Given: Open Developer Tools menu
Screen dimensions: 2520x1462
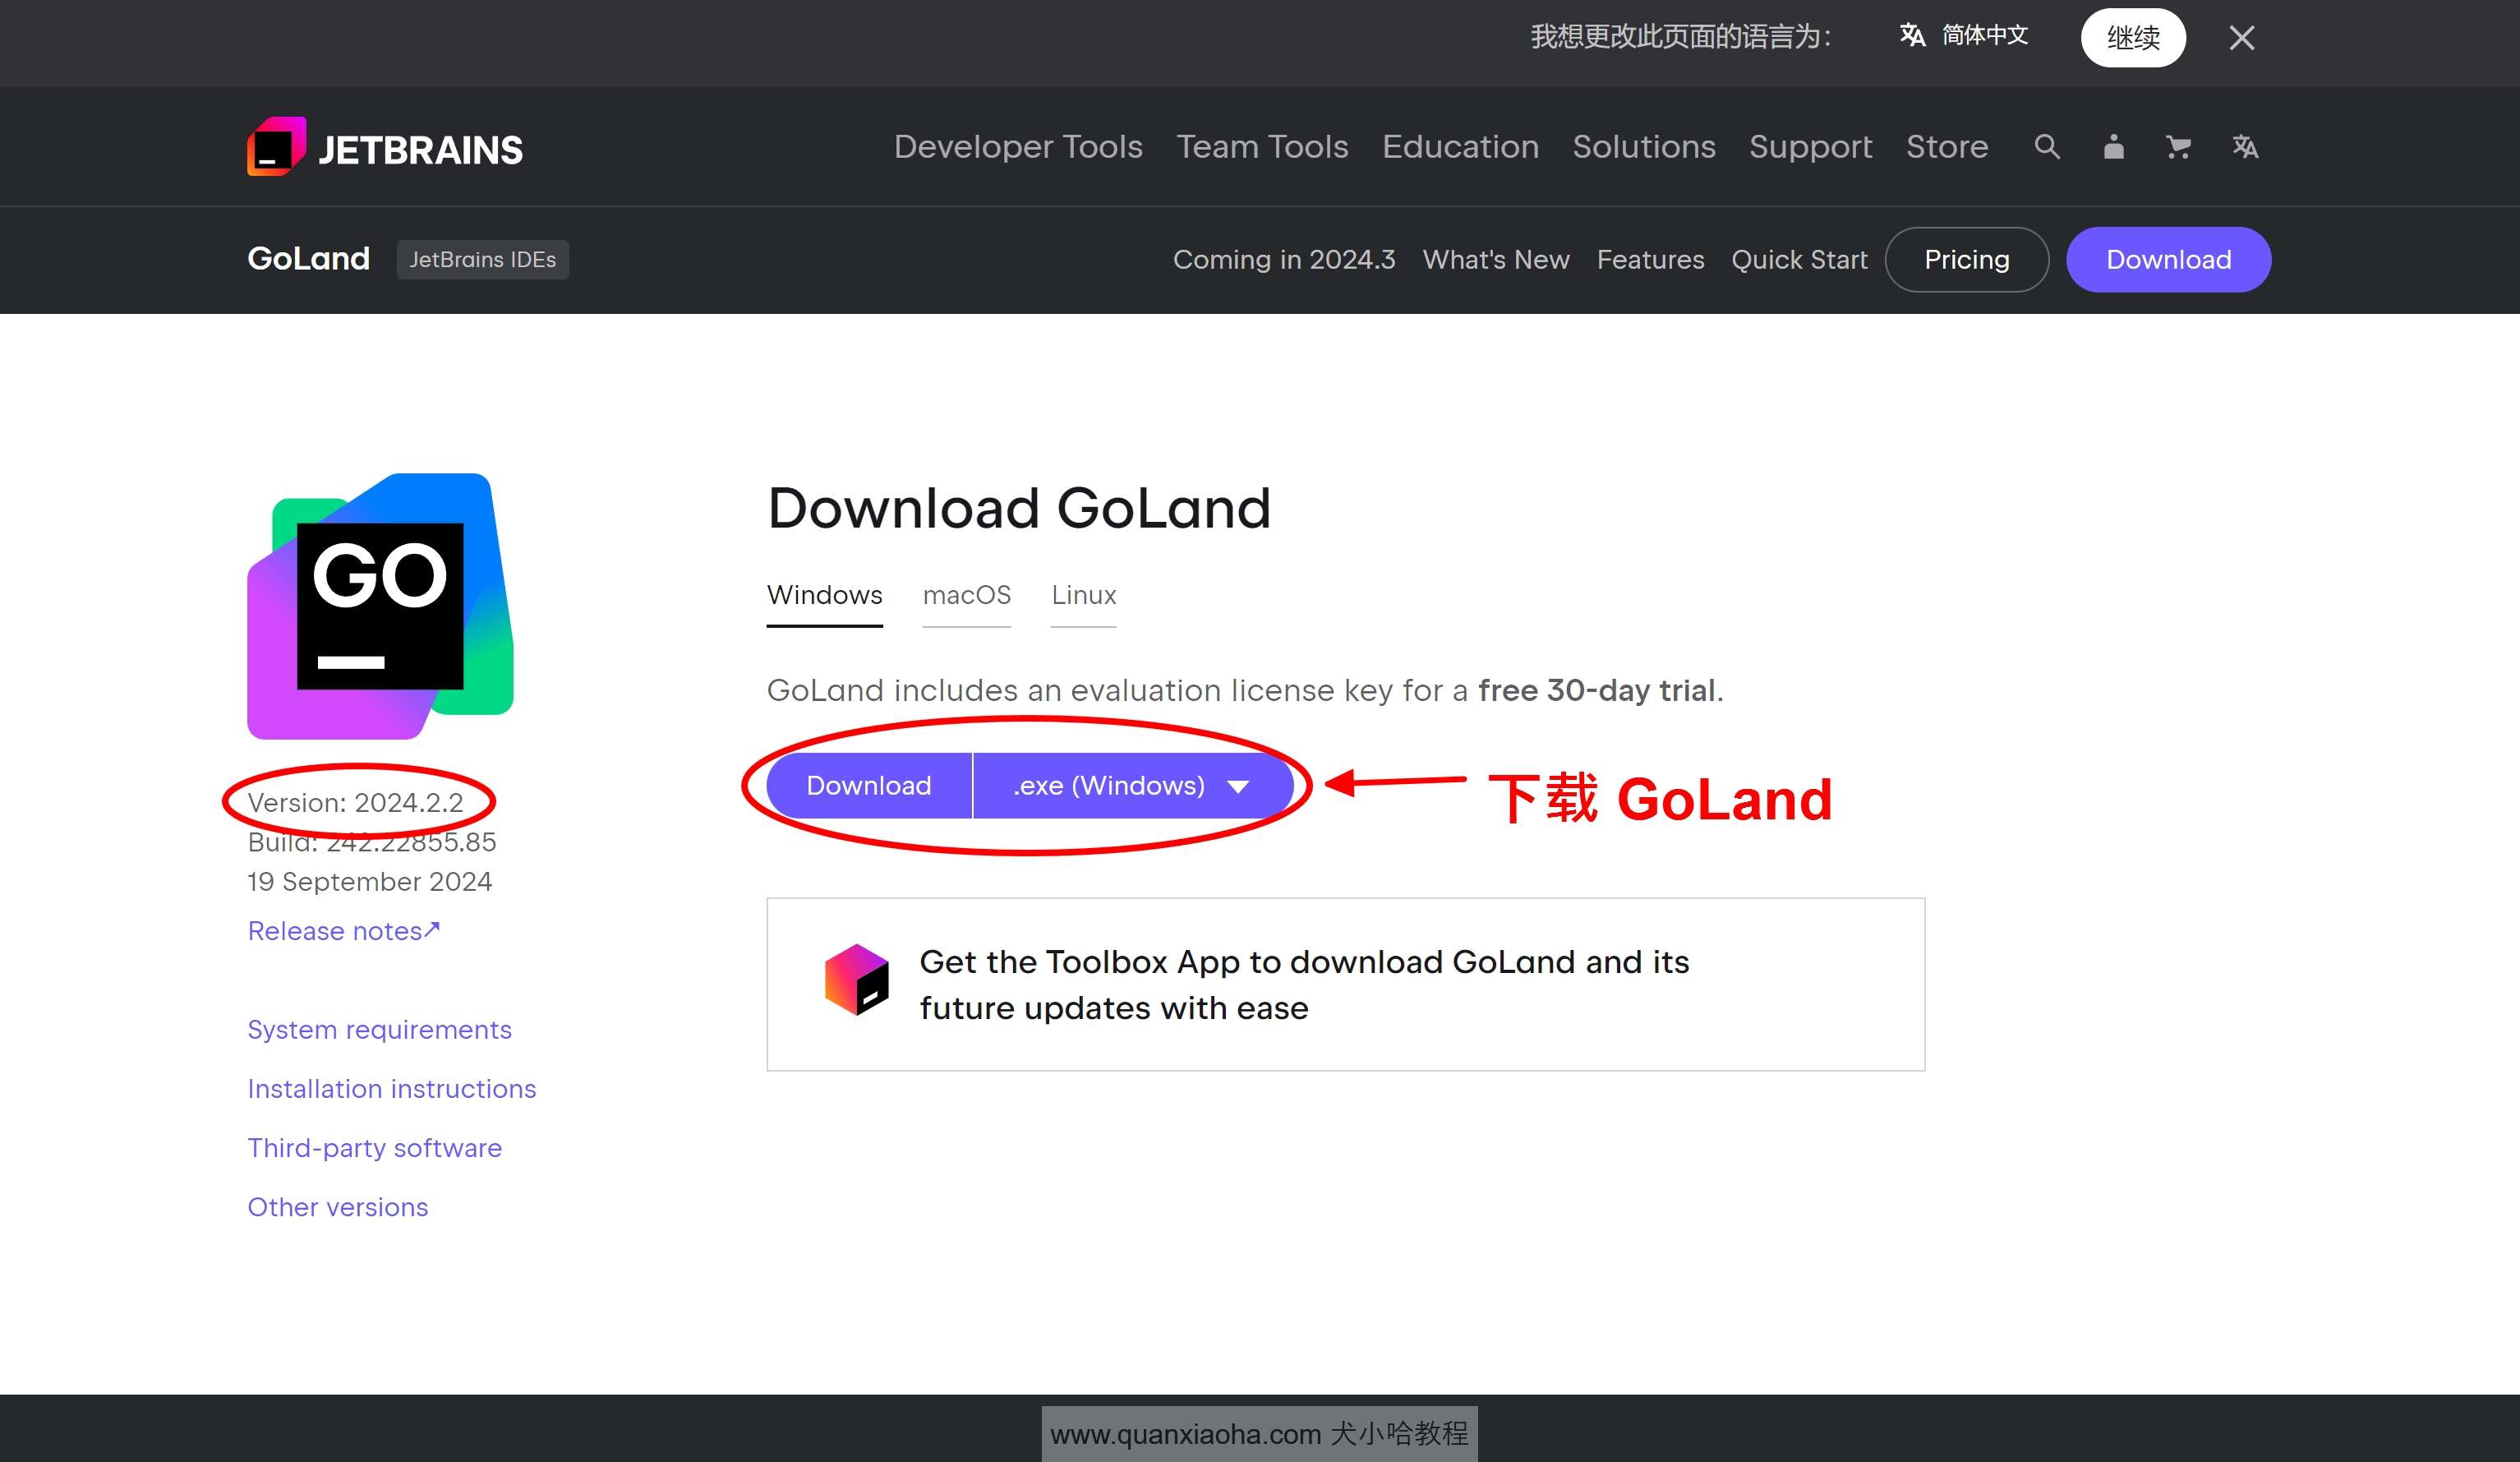Looking at the screenshot, I should (x=1018, y=147).
